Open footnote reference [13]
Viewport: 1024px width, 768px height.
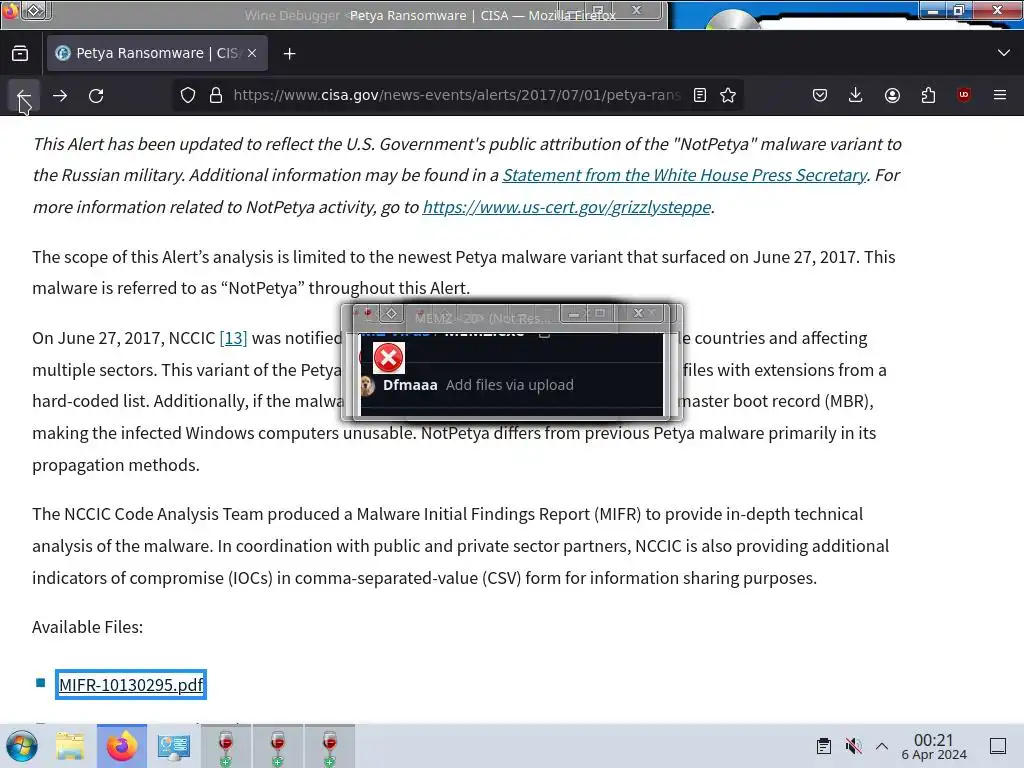[233, 338]
